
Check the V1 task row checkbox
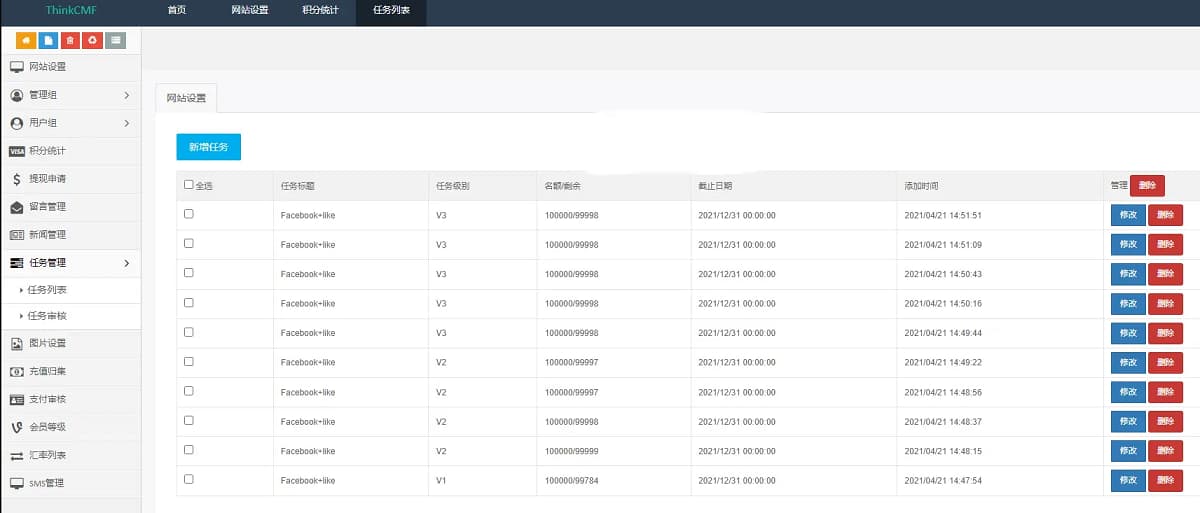189,480
